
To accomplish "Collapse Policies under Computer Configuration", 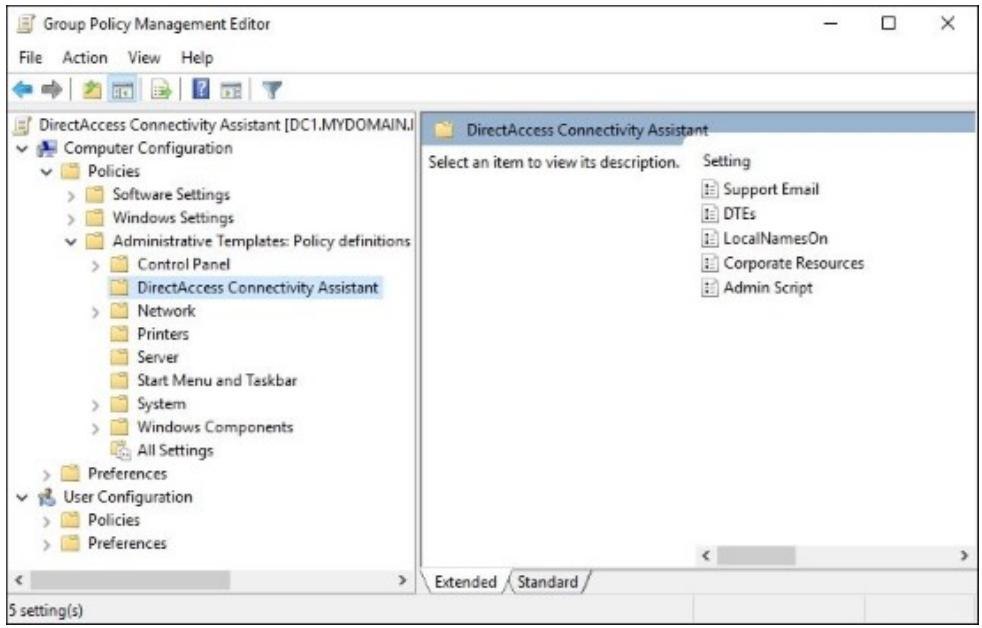I will [47, 172].
